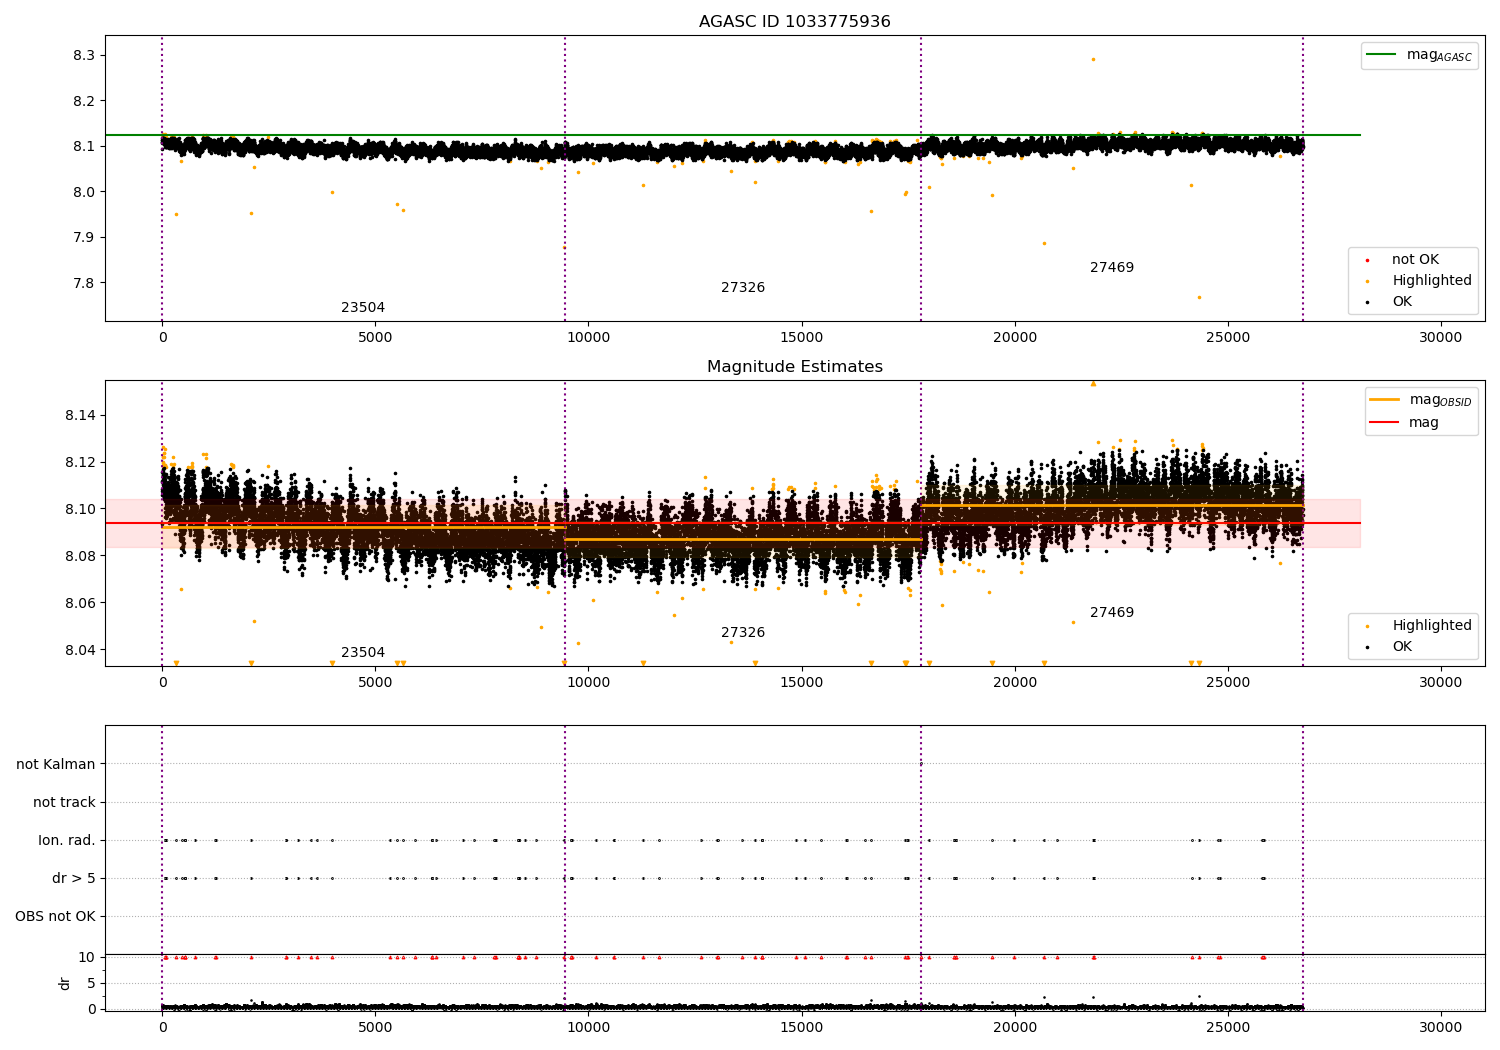This screenshot has width=1500, height=1050.
Task: Click the "not Kalman" axis label
Action: (x=56, y=764)
